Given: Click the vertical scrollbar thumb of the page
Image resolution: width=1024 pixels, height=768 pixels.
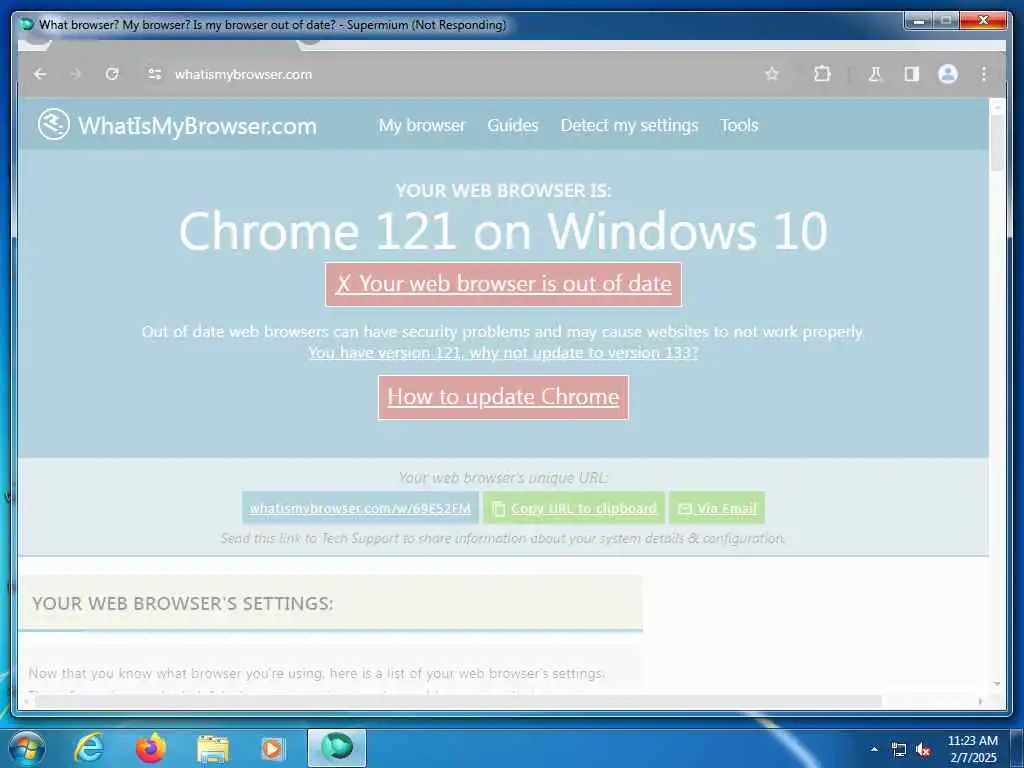Looking at the screenshot, I should click(997, 144).
